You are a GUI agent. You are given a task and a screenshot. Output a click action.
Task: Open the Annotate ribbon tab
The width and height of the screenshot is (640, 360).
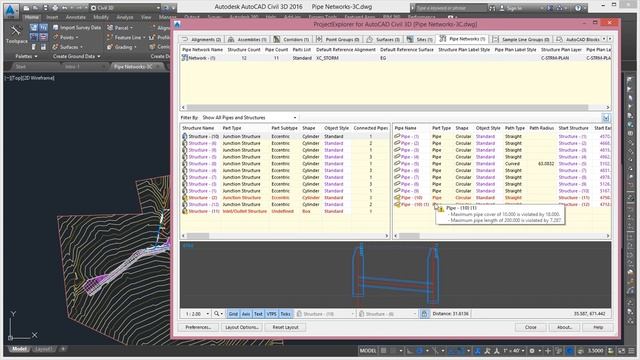click(76, 17)
